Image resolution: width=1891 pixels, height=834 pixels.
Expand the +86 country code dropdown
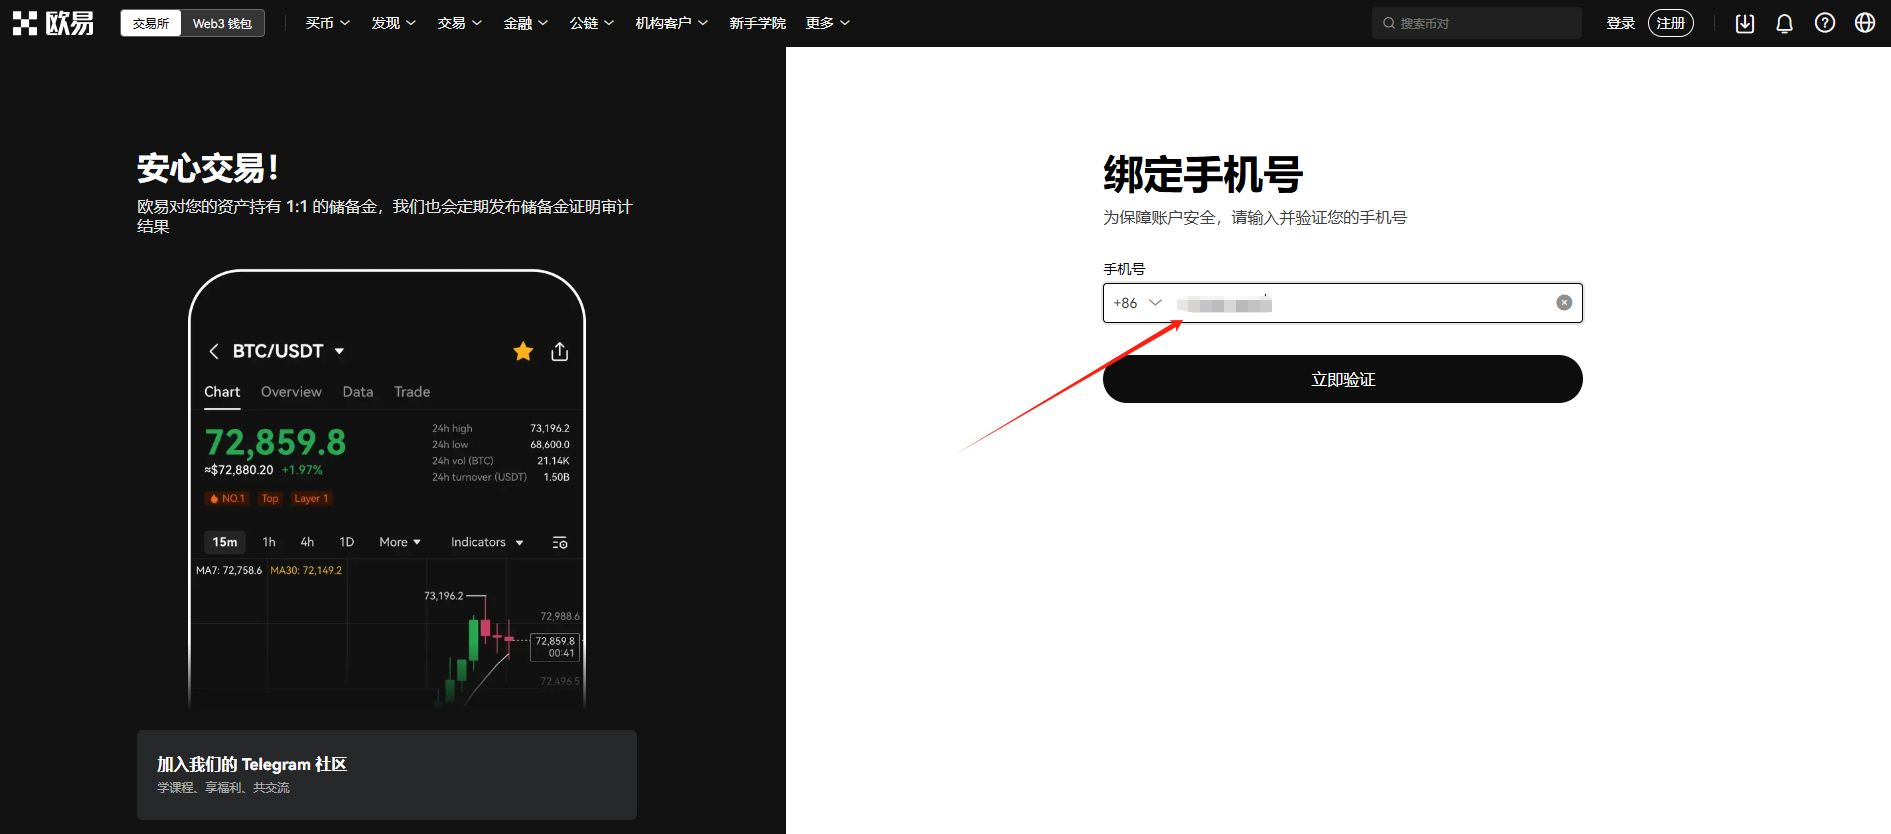(x=1138, y=303)
